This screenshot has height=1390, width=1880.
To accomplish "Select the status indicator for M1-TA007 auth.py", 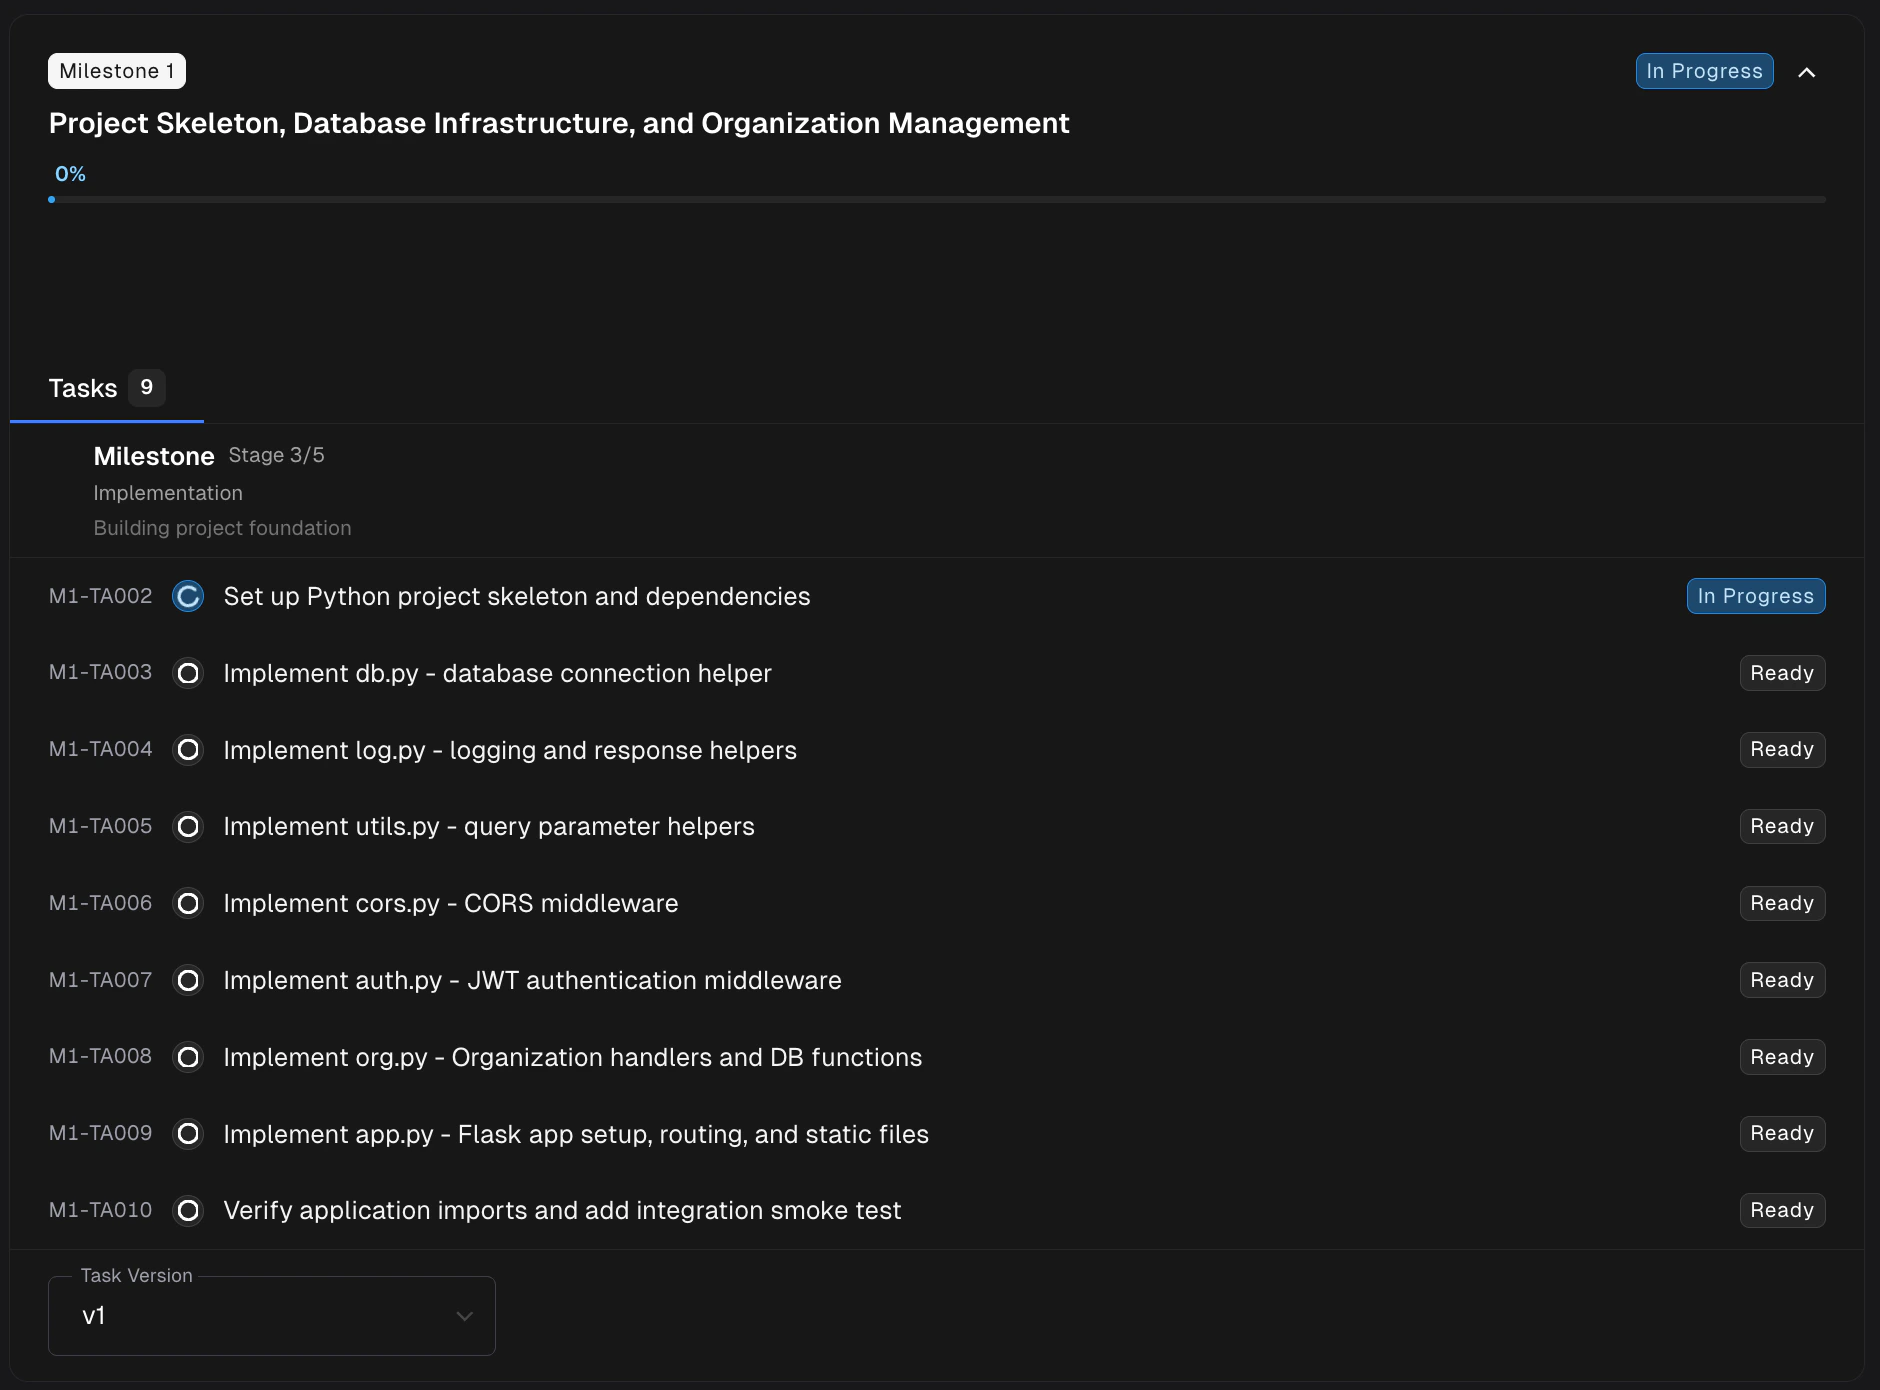I will [187, 980].
